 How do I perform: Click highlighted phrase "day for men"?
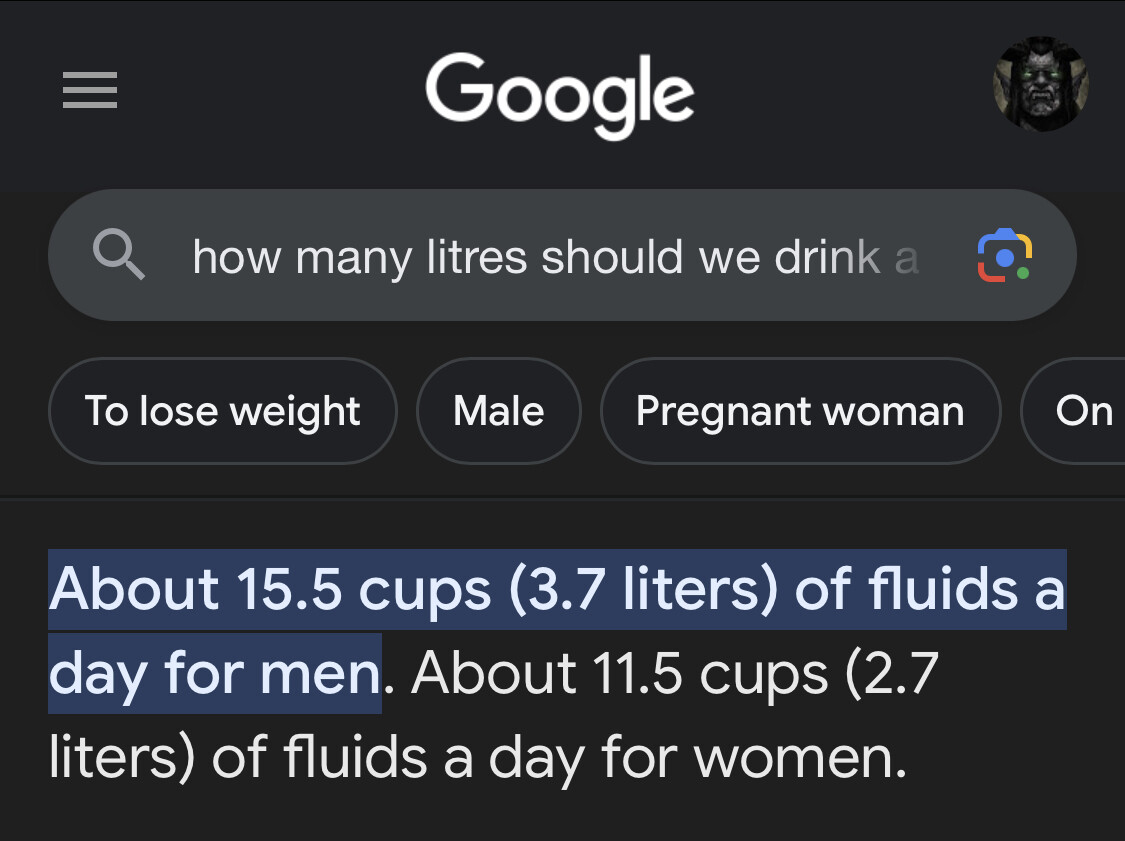[x=215, y=674]
